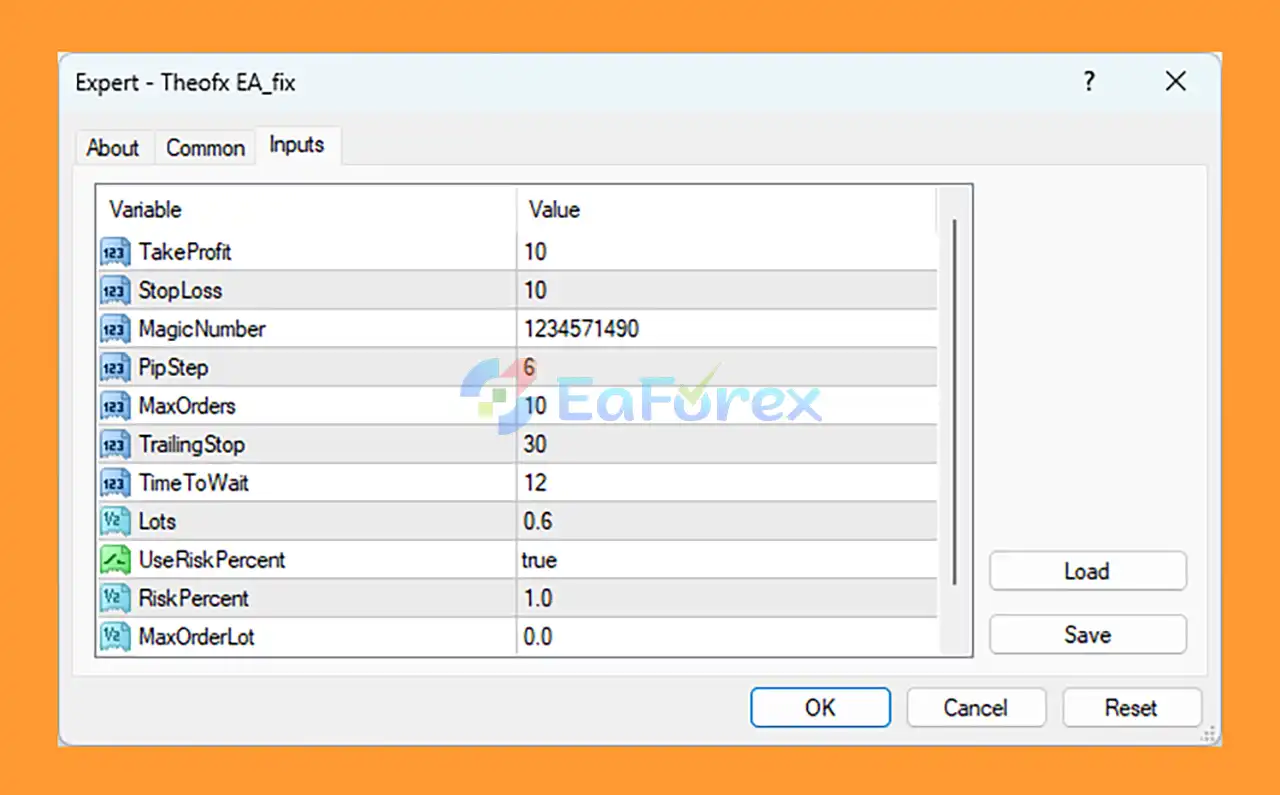1280x795 pixels.
Task: Toggle the UseRiskPercent true value
Action: pos(539,560)
